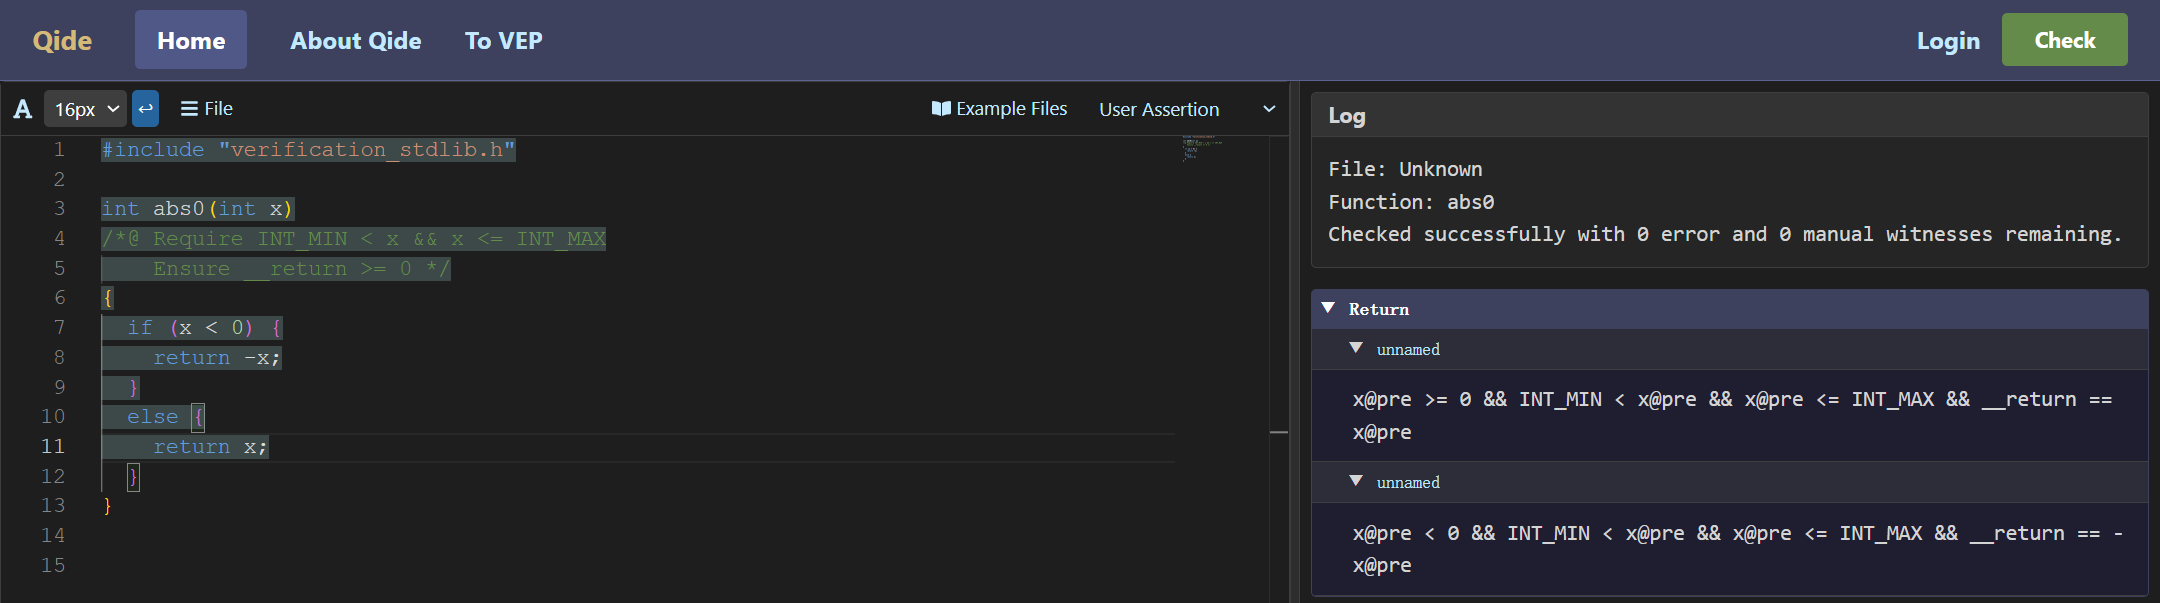Switch to the Home tab
This screenshot has height=603, width=2160.
coord(191,41)
